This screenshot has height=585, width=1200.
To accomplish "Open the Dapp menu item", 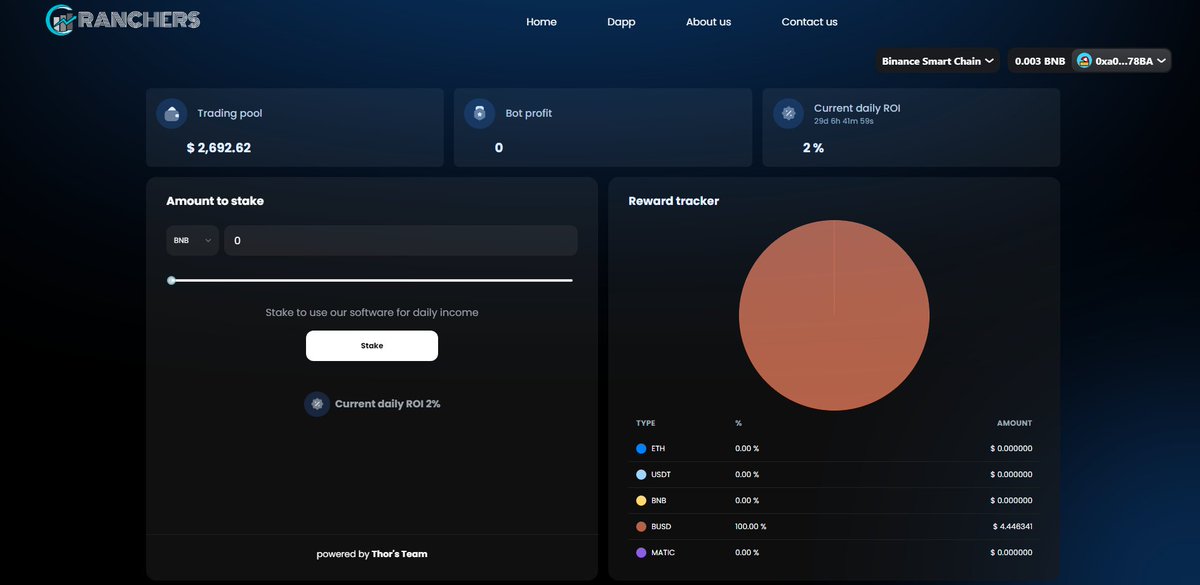I will click(621, 22).
